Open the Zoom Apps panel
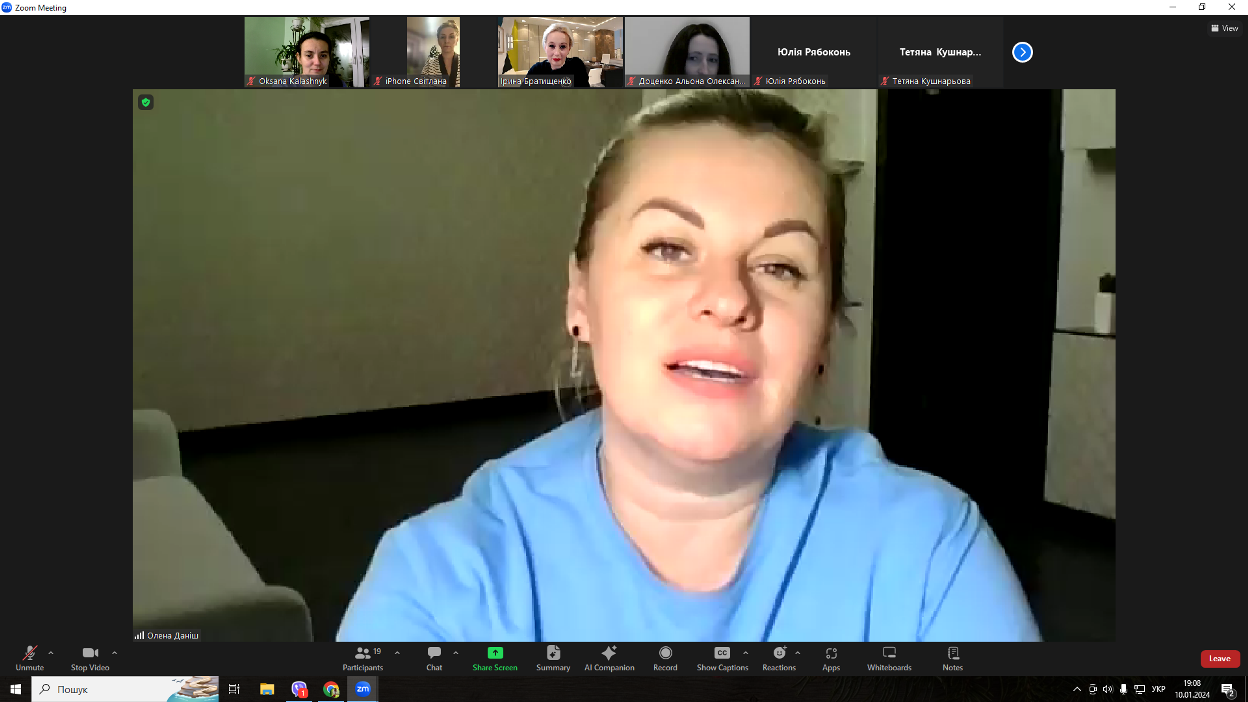Viewport: 1248px width, 702px height. [x=831, y=658]
